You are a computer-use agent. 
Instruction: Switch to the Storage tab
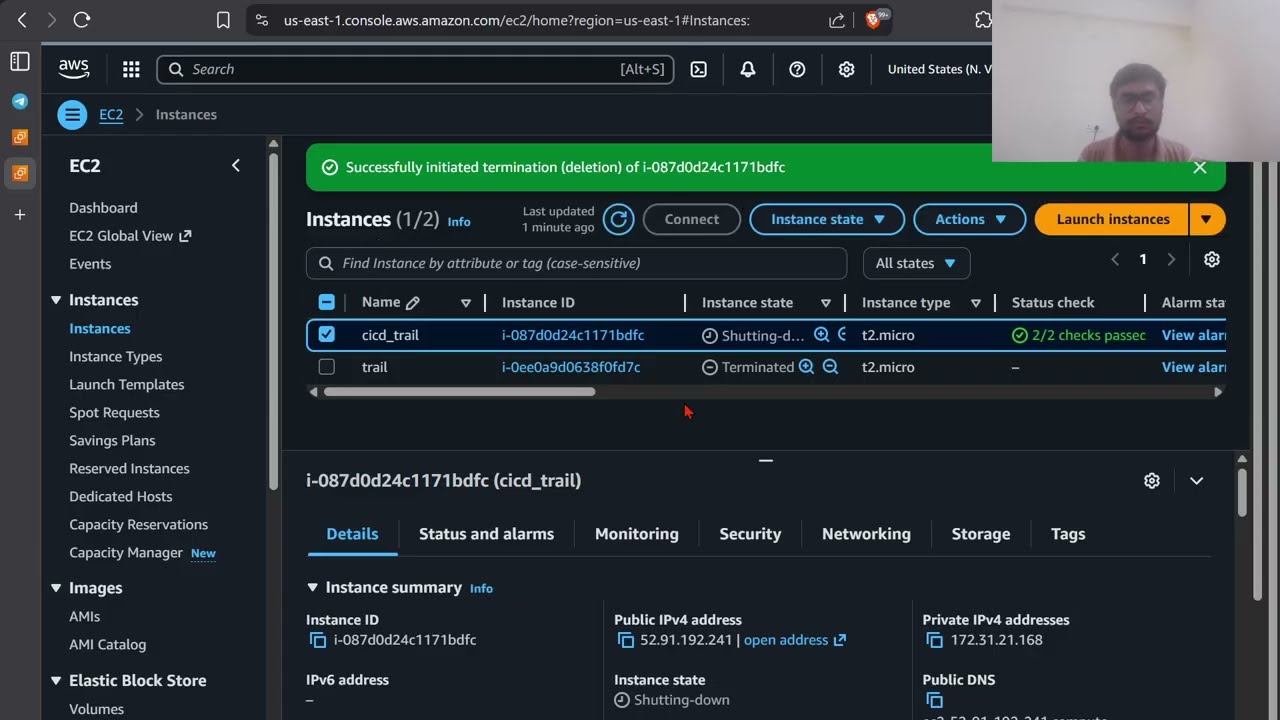[x=981, y=534]
